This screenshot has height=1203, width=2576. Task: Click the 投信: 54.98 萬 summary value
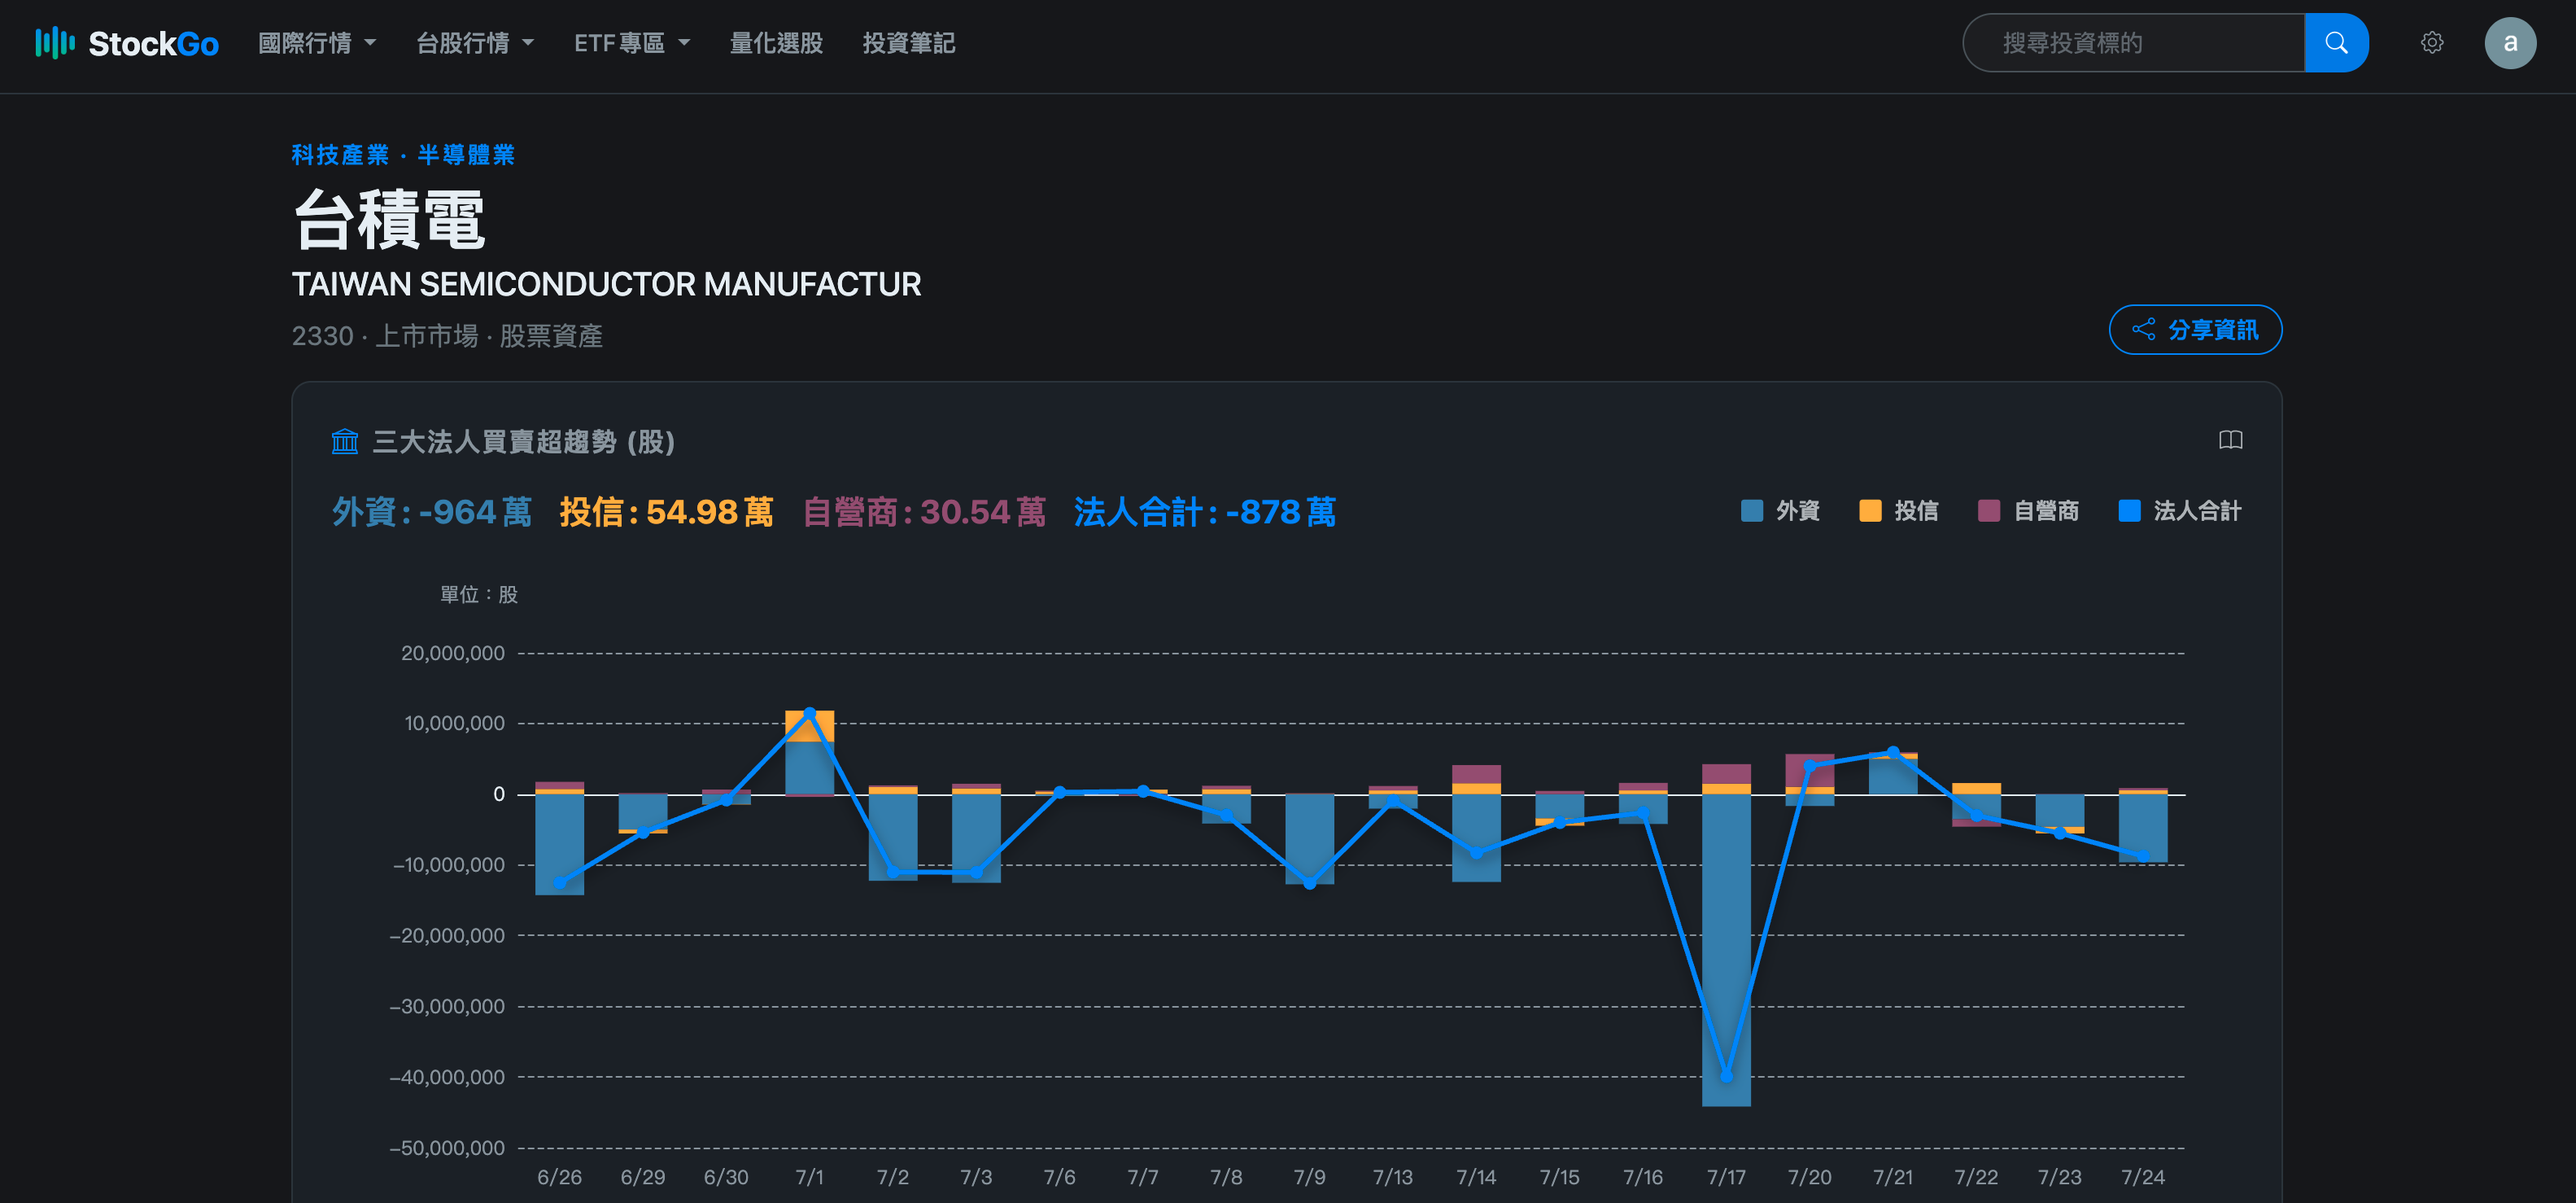click(666, 512)
